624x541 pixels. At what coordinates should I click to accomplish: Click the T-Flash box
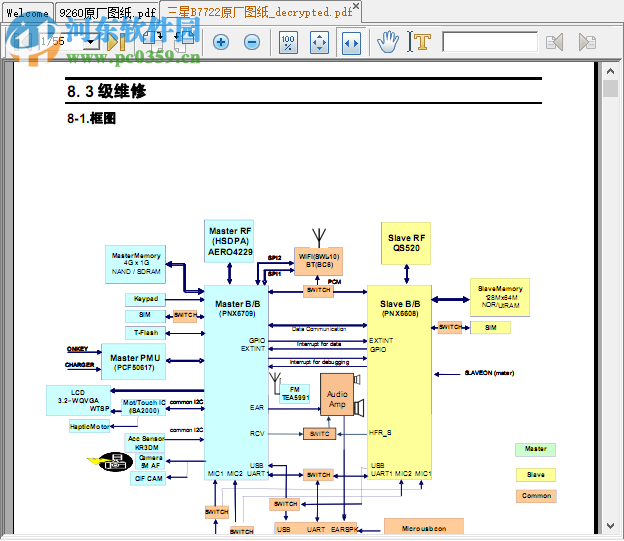(145, 333)
